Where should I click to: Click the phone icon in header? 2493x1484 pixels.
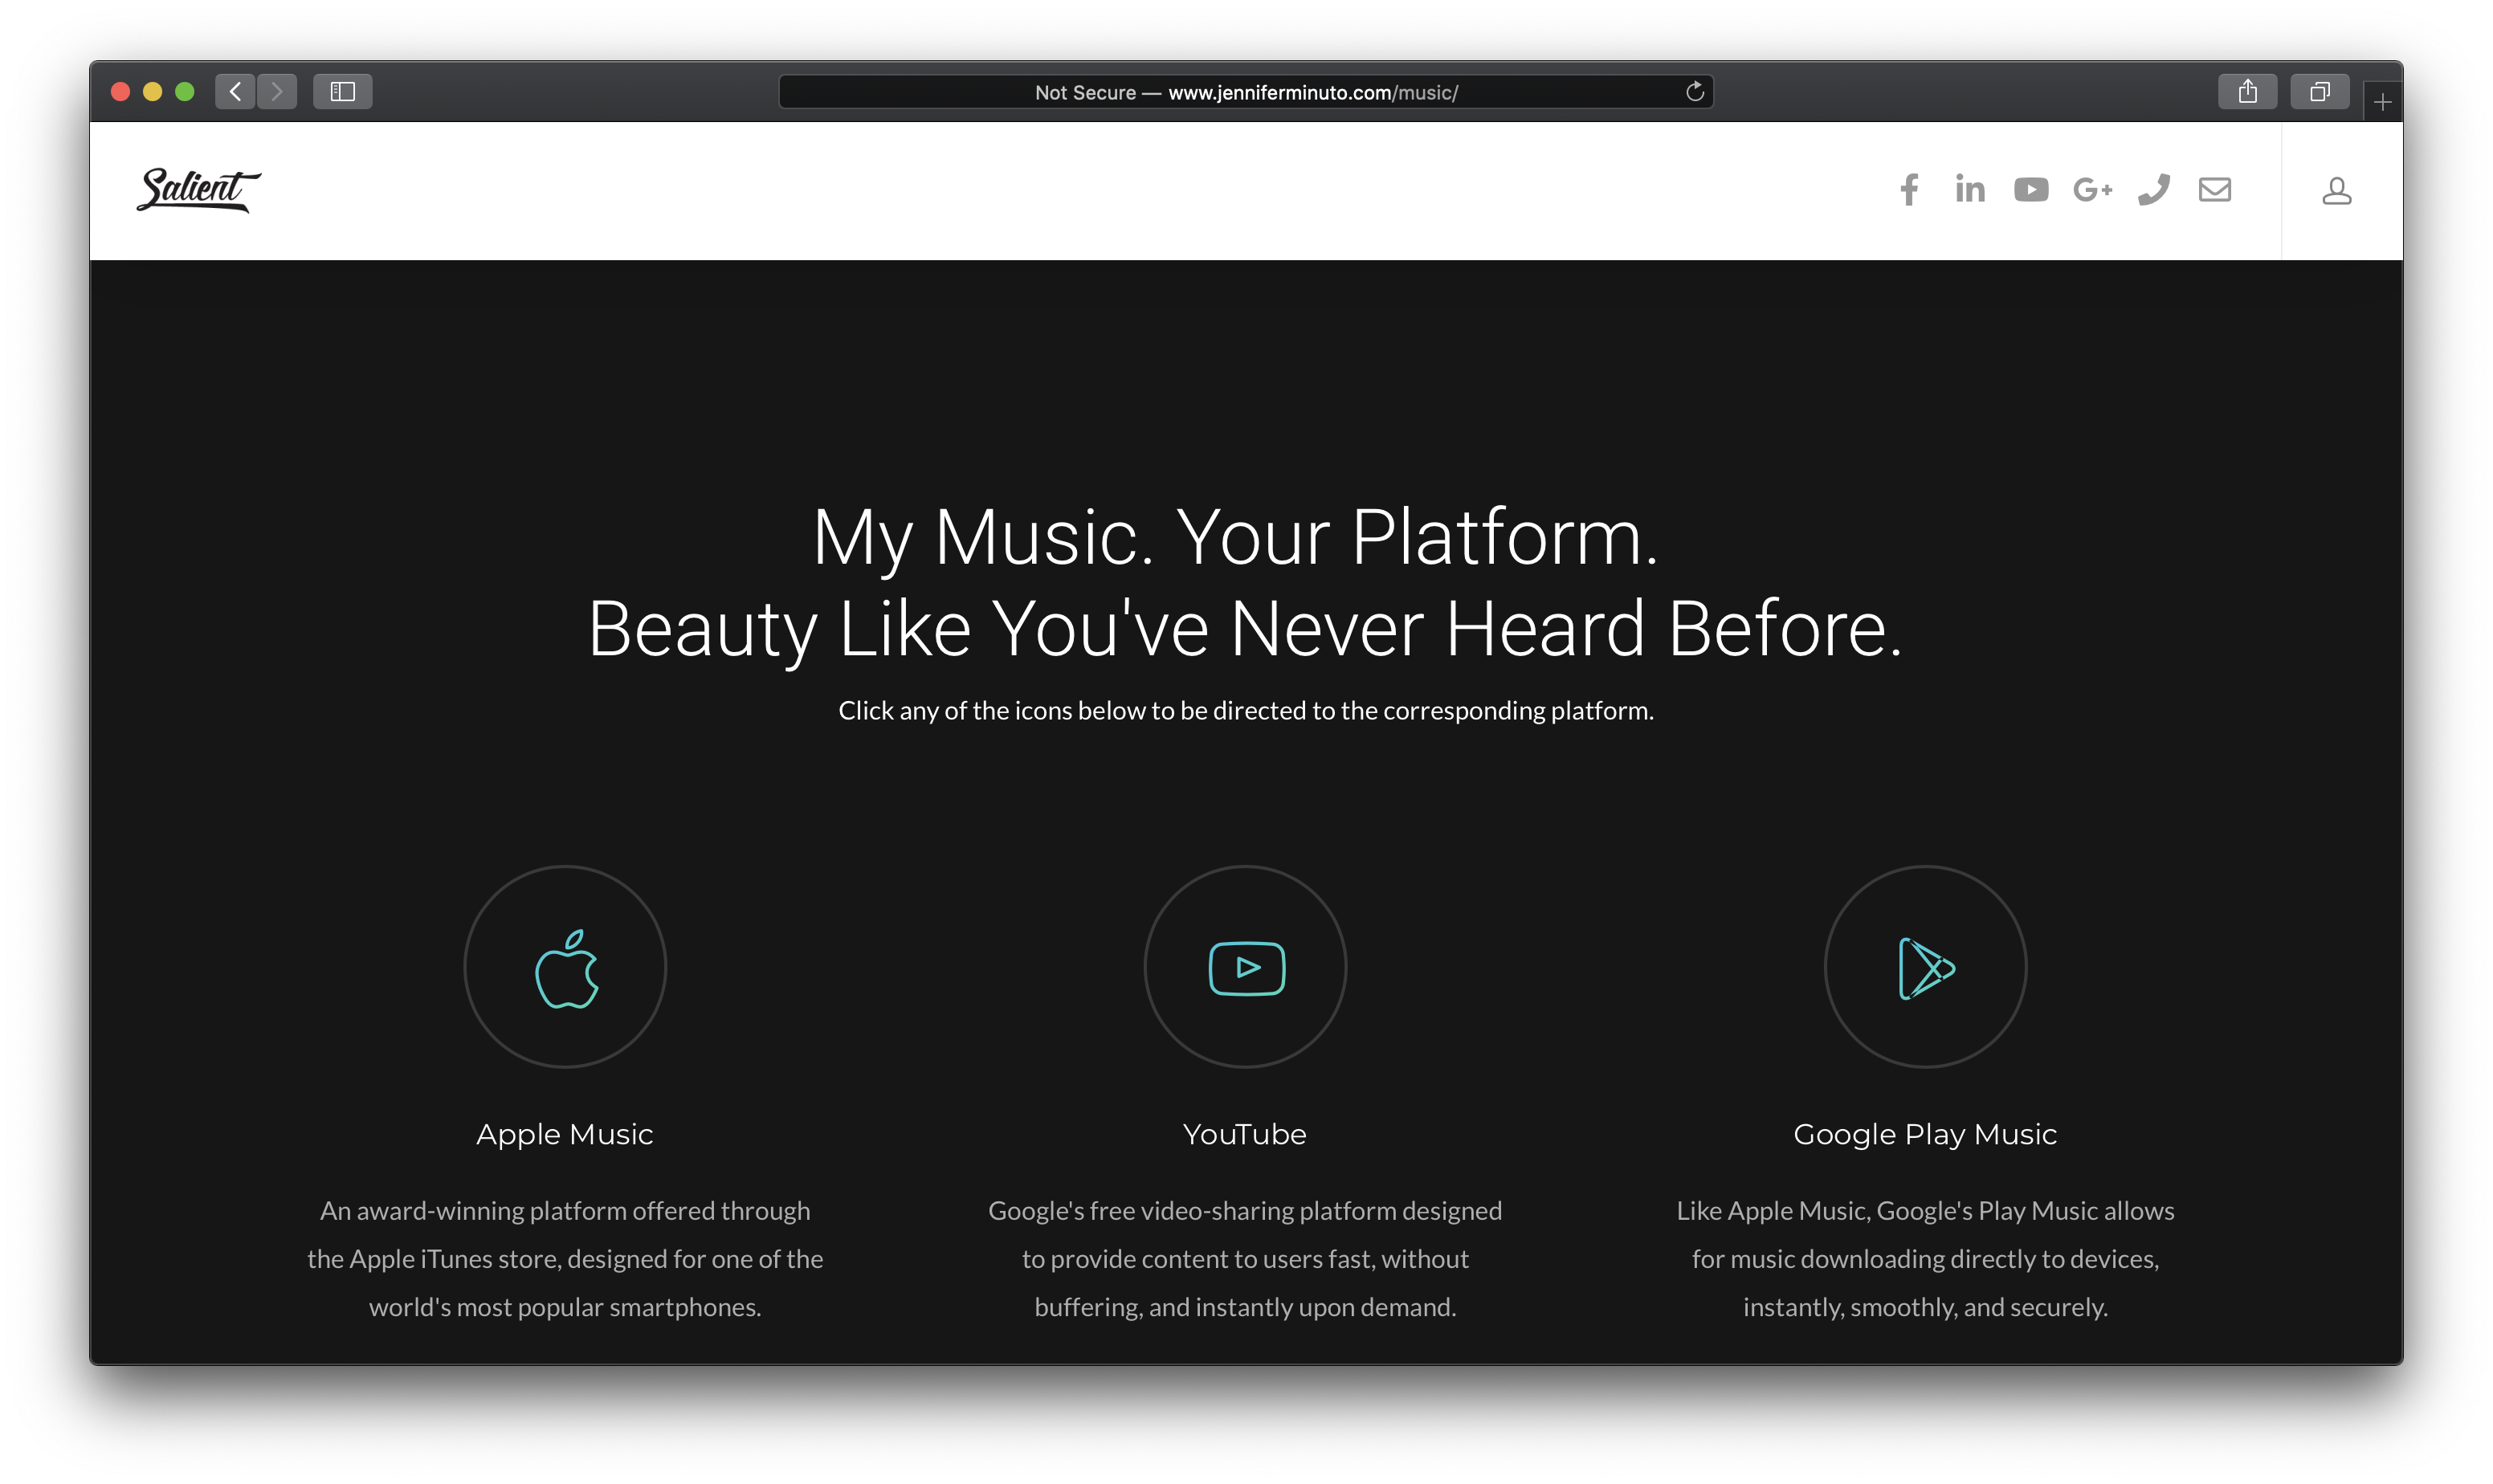click(2153, 189)
